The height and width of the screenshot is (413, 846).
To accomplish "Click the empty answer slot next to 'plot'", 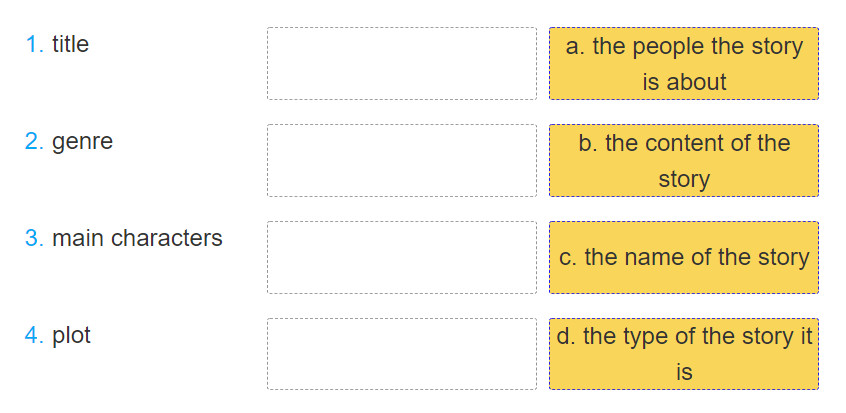I will click(x=402, y=354).
